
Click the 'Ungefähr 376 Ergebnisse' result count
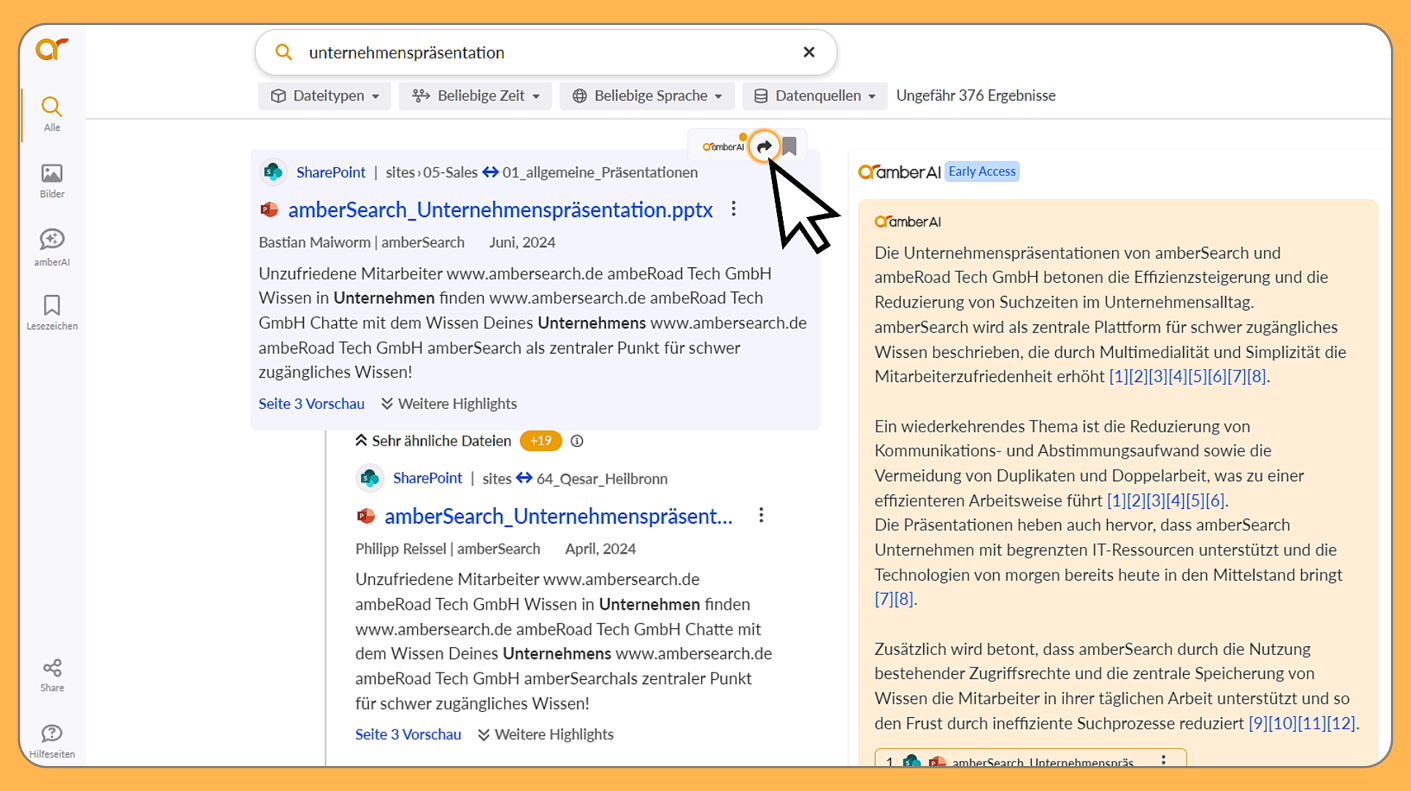(976, 96)
